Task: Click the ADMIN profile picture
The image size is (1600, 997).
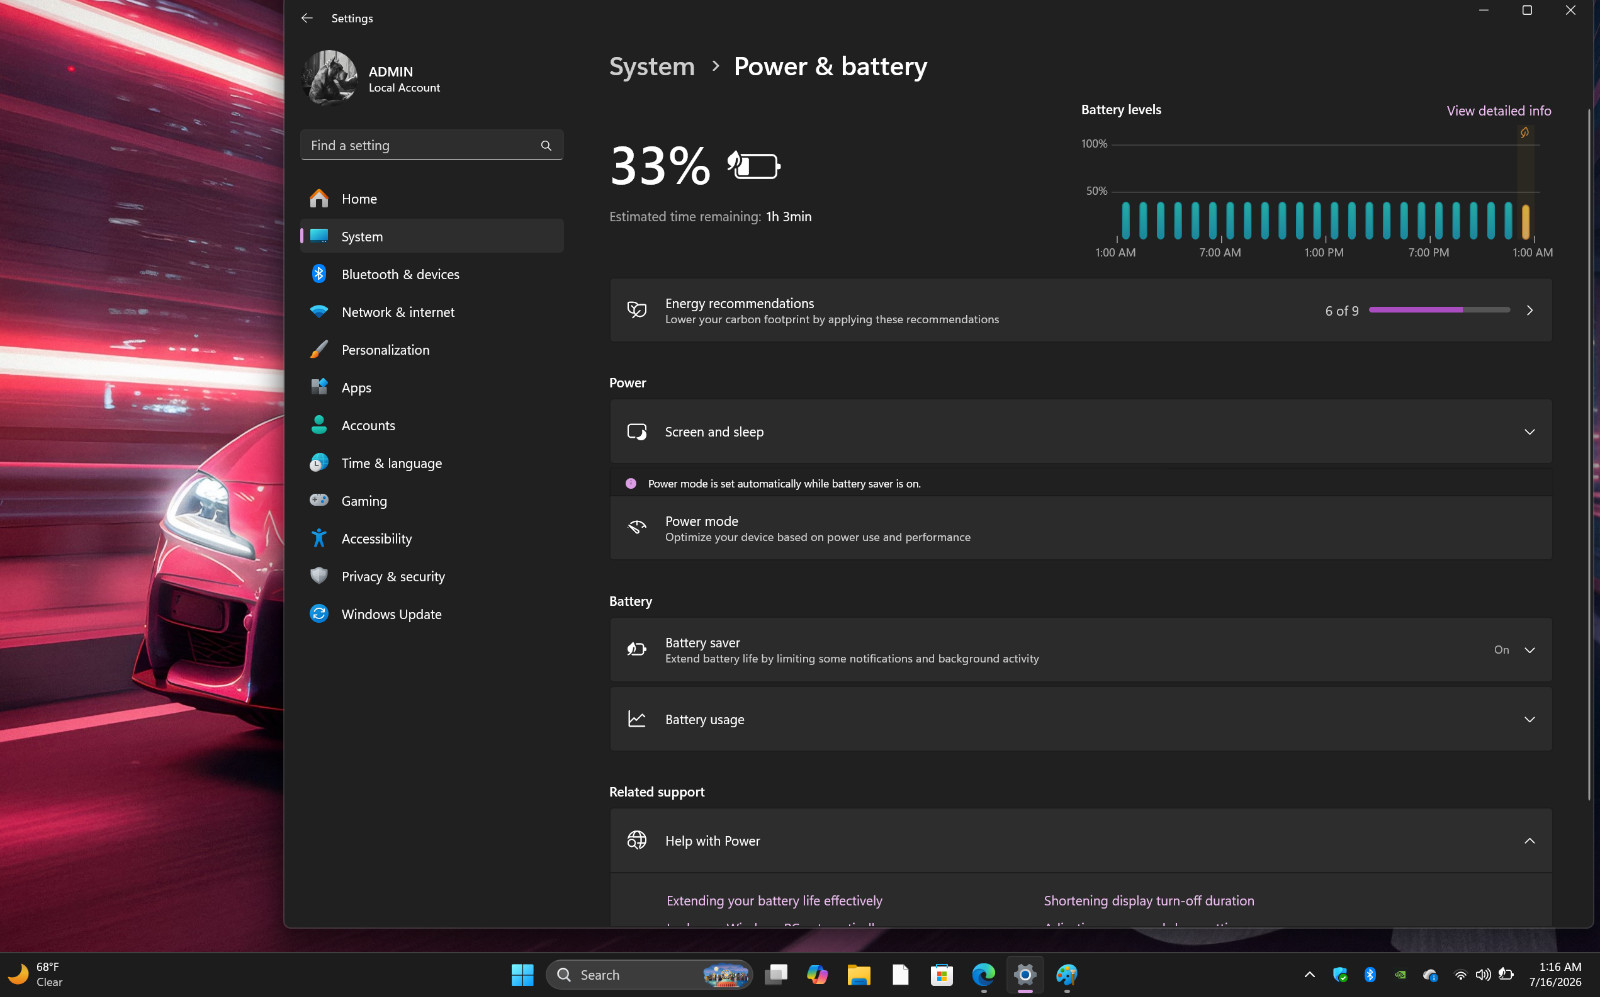Action: (x=330, y=78)
